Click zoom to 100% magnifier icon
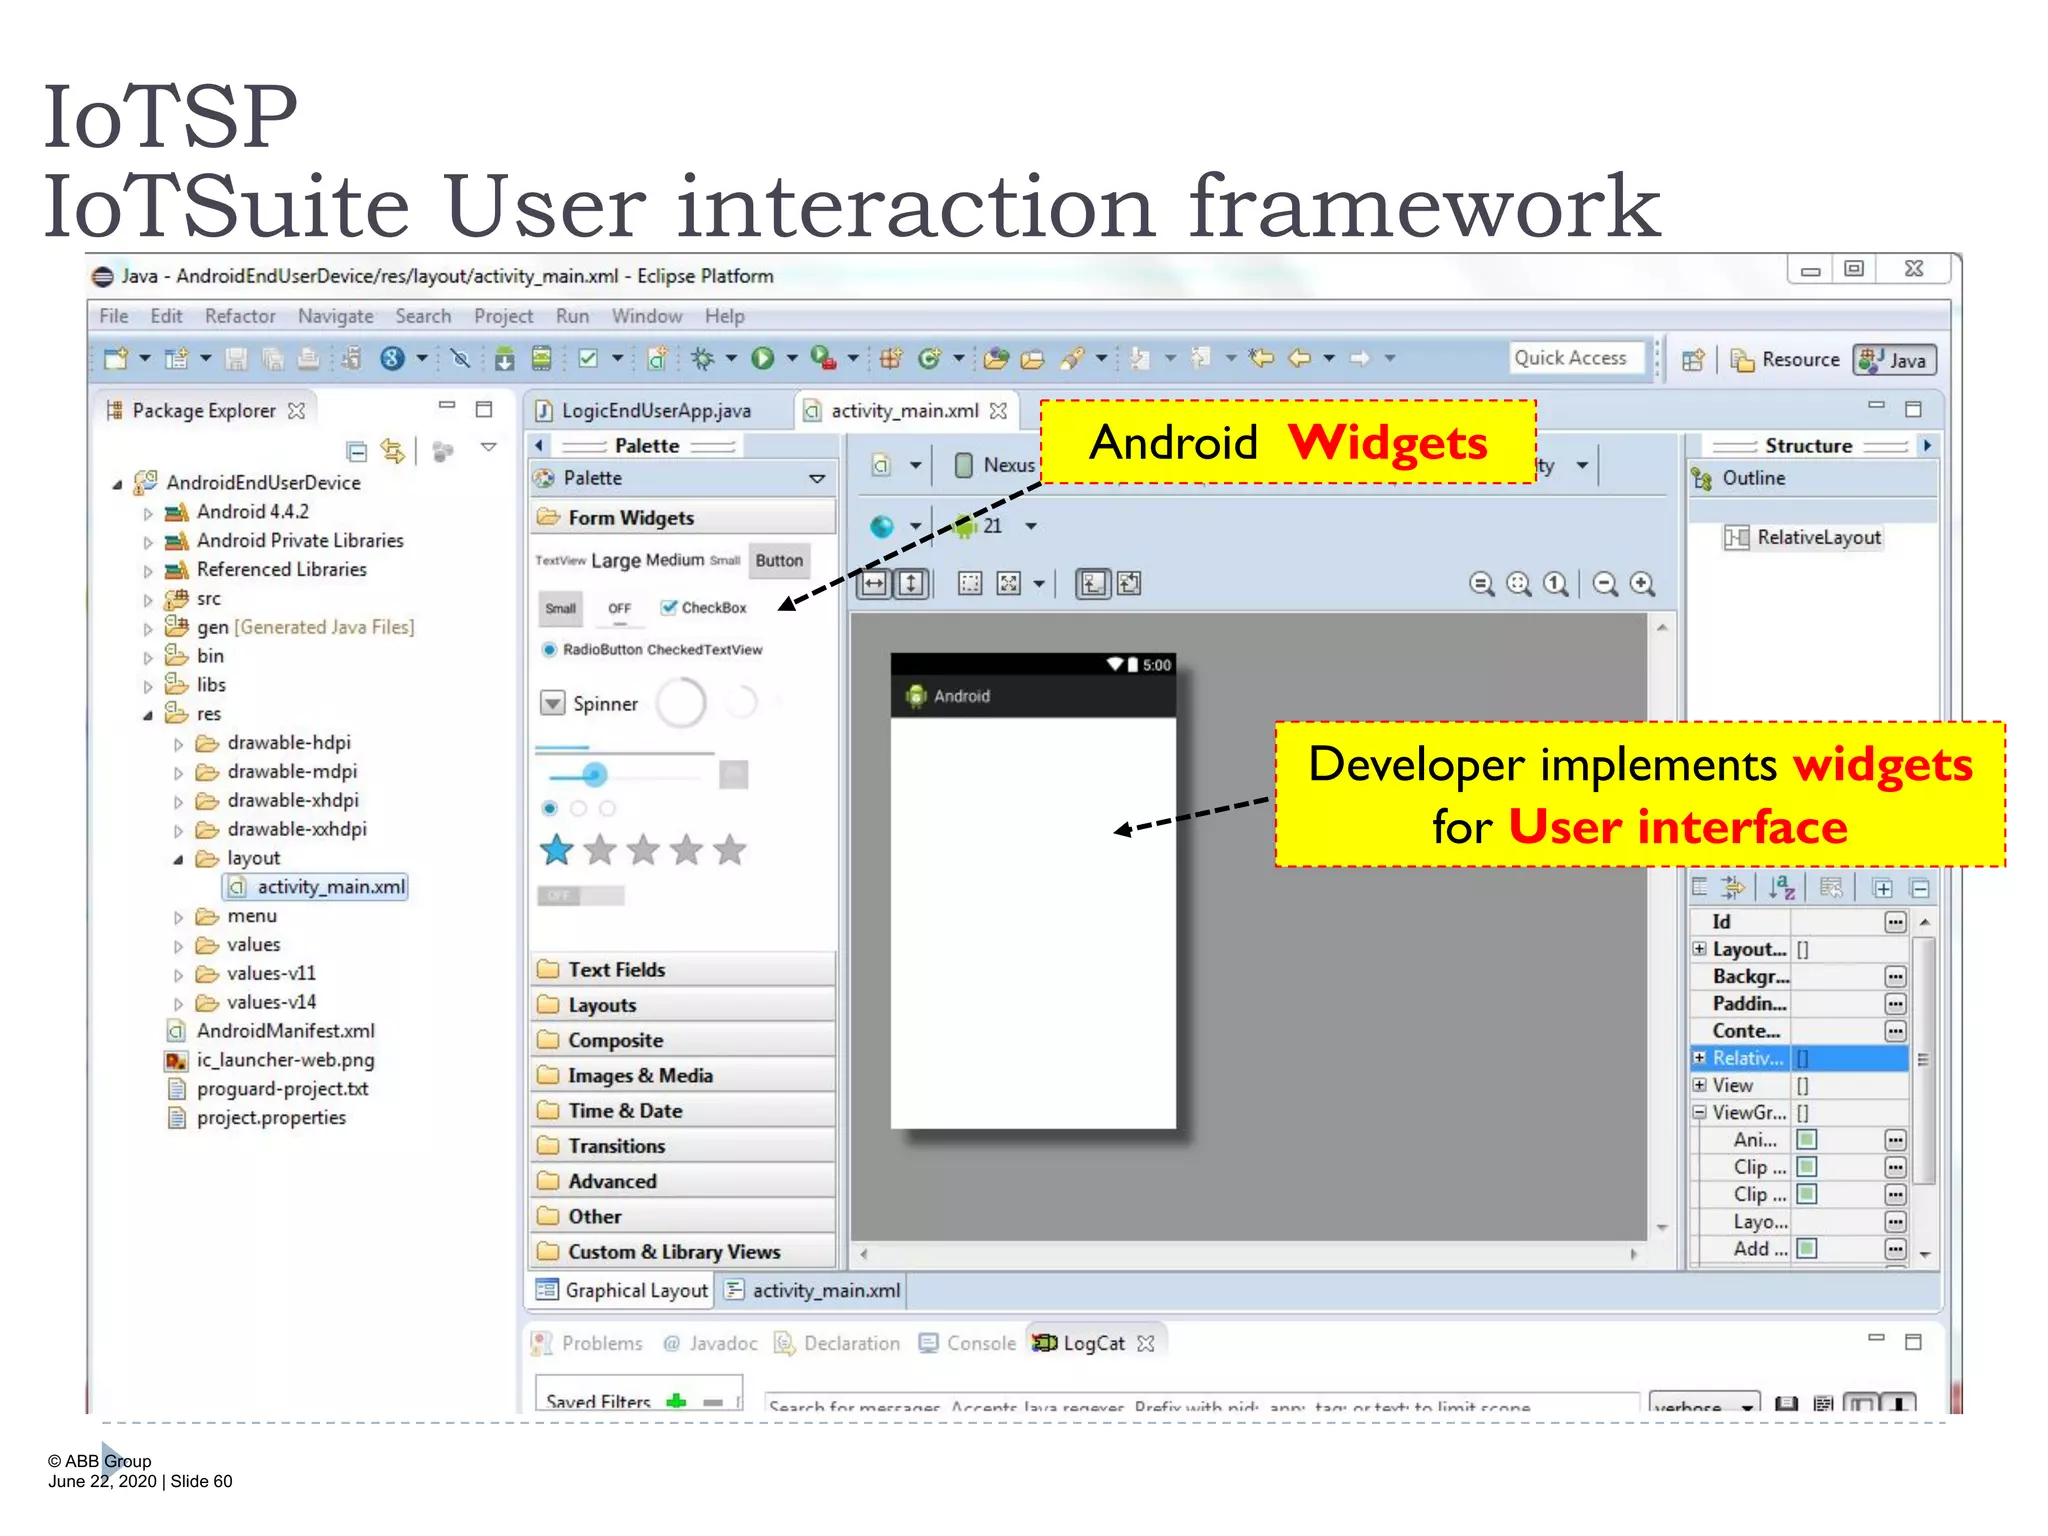Screen dimensions: 2048x1536 click(1556, 584)
